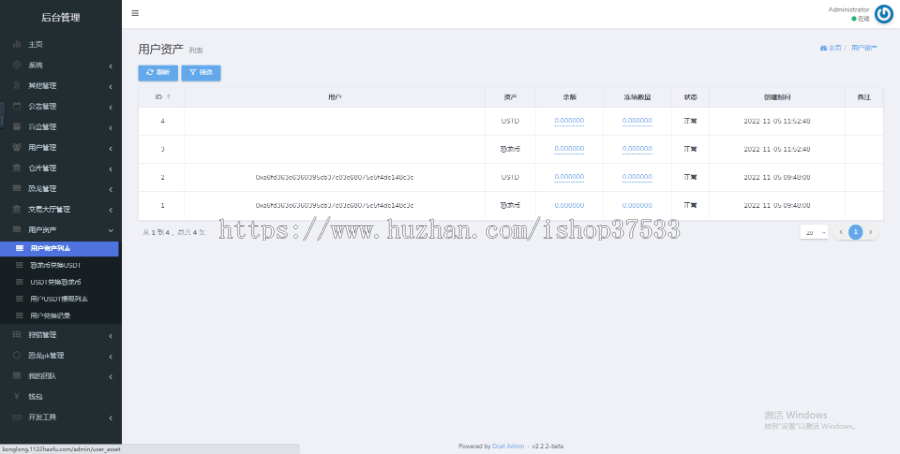This screenshot has height=454, width=900.
Task: Select the 用户资产列表 submenu item
Action: (x=59, y=249)
